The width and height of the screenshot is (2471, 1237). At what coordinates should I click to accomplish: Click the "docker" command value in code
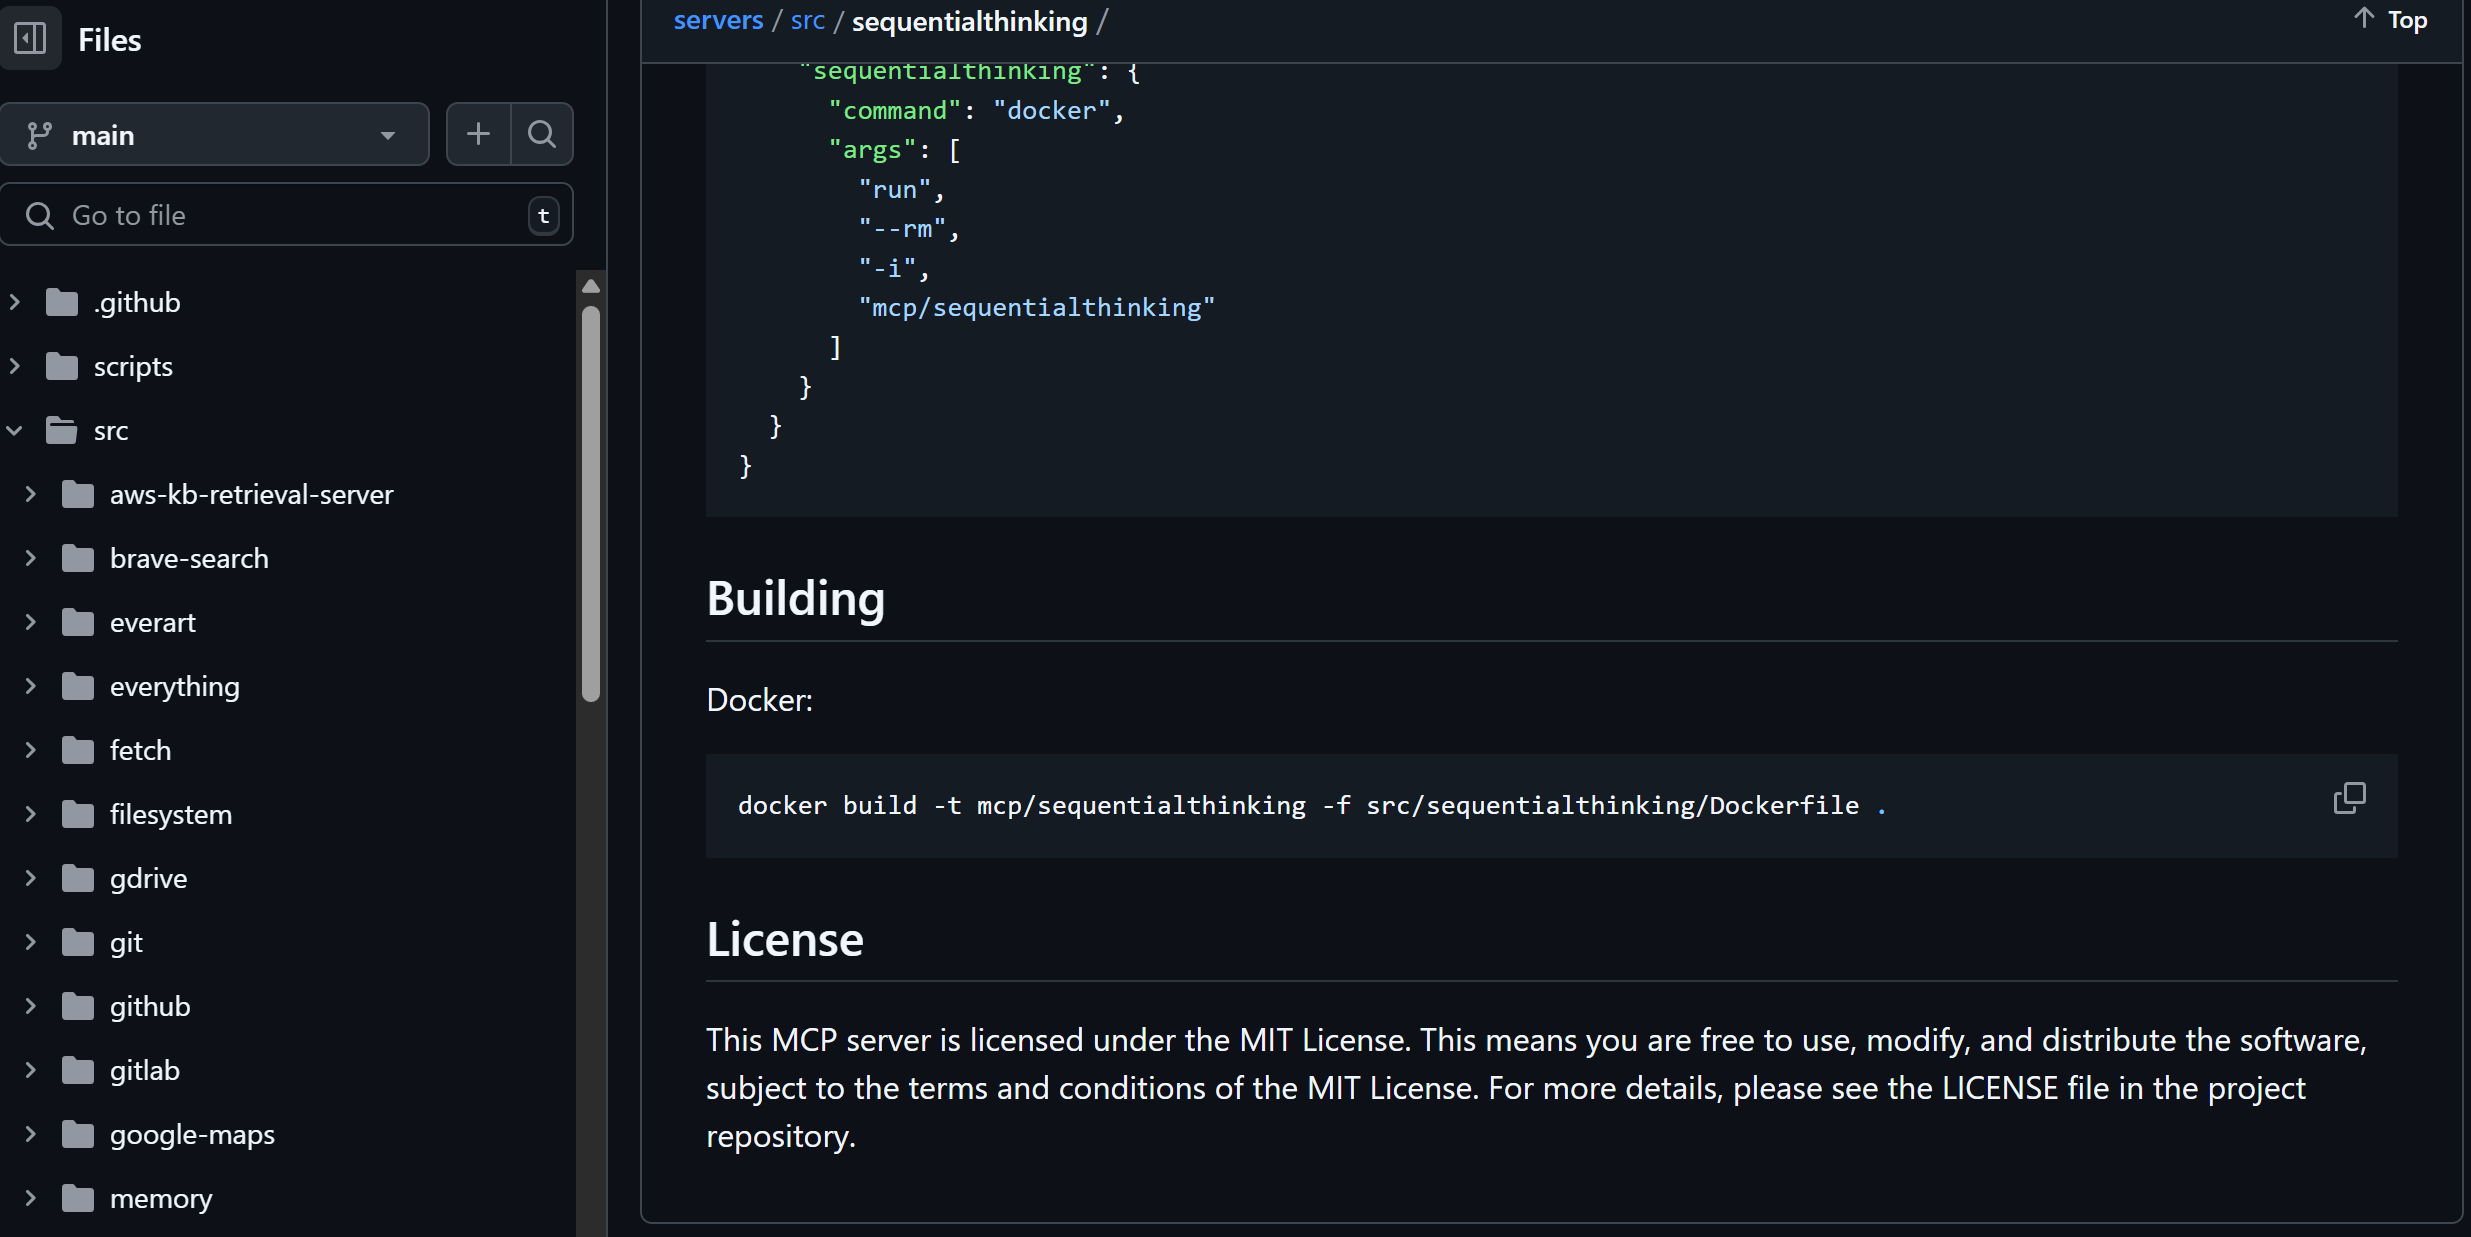coord(1051,110)
